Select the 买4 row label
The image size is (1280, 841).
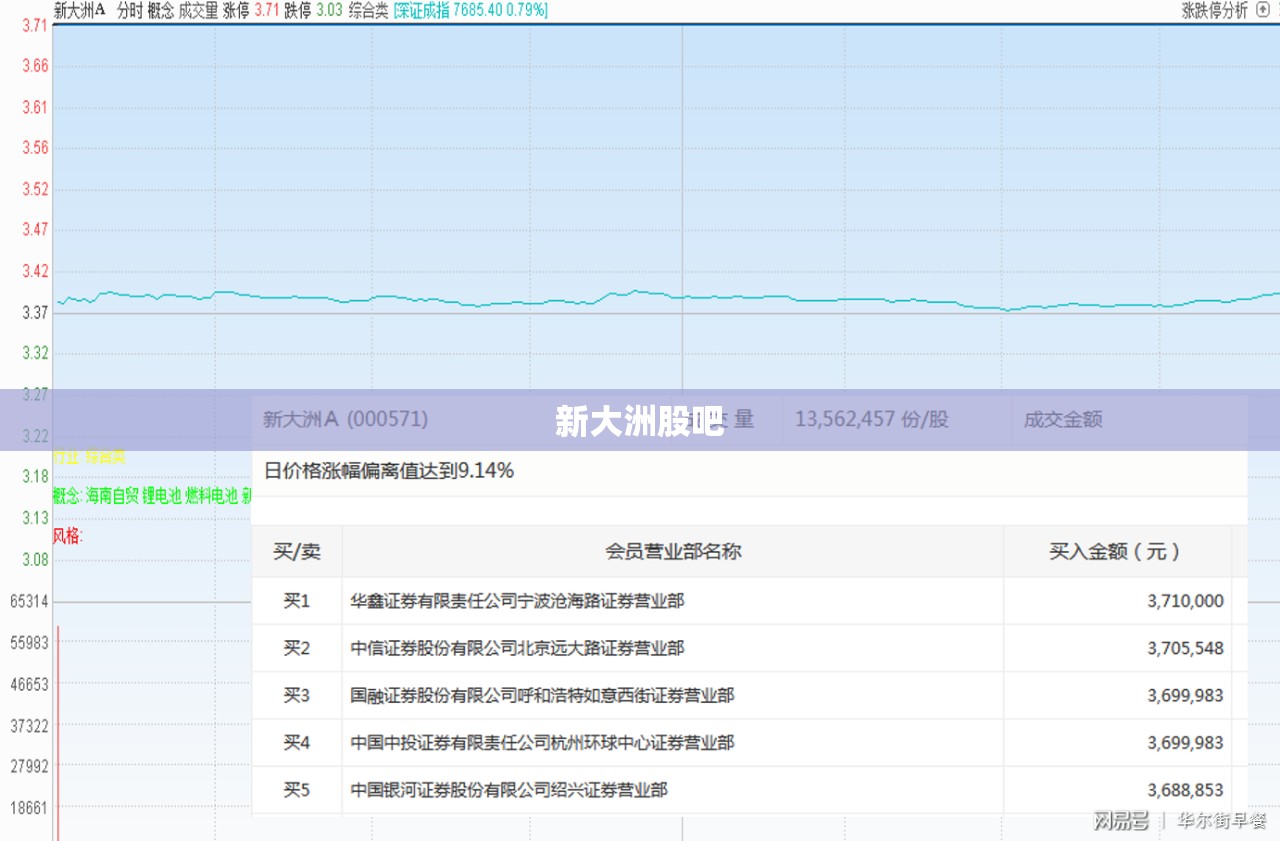coord(297,743)
